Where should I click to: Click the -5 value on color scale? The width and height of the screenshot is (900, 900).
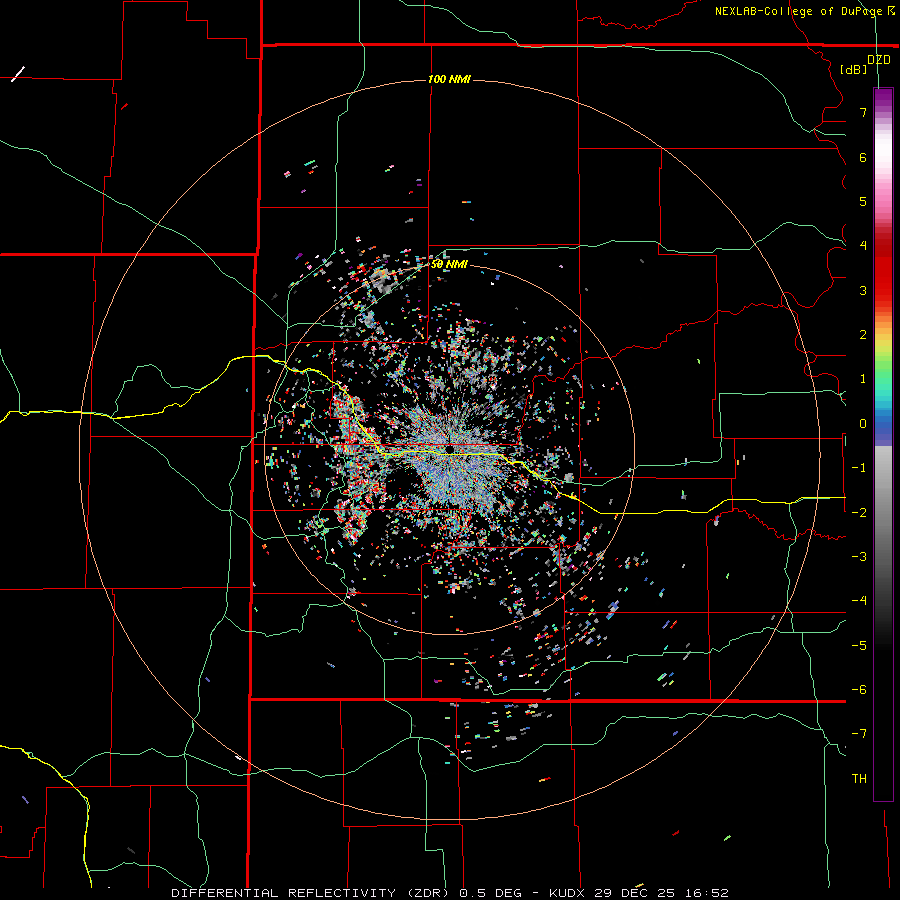coord(859,646)
